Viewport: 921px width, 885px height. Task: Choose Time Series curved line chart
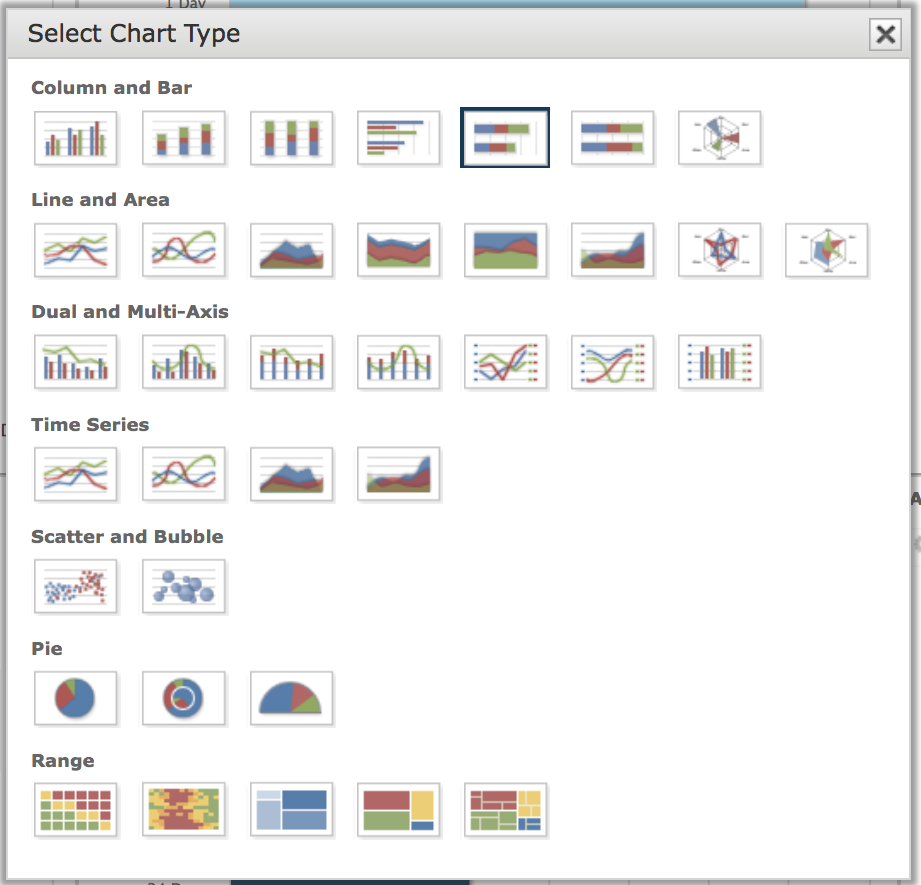[183, 475]
